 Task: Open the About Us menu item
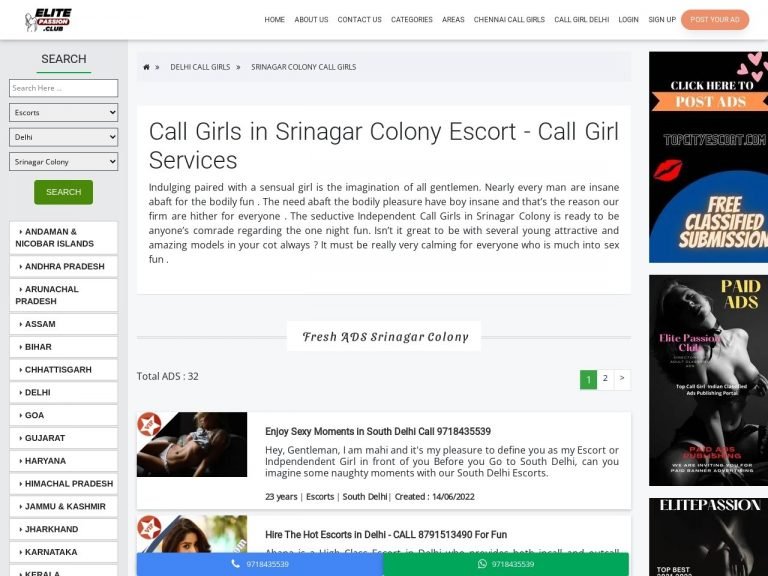coord(311,20)
